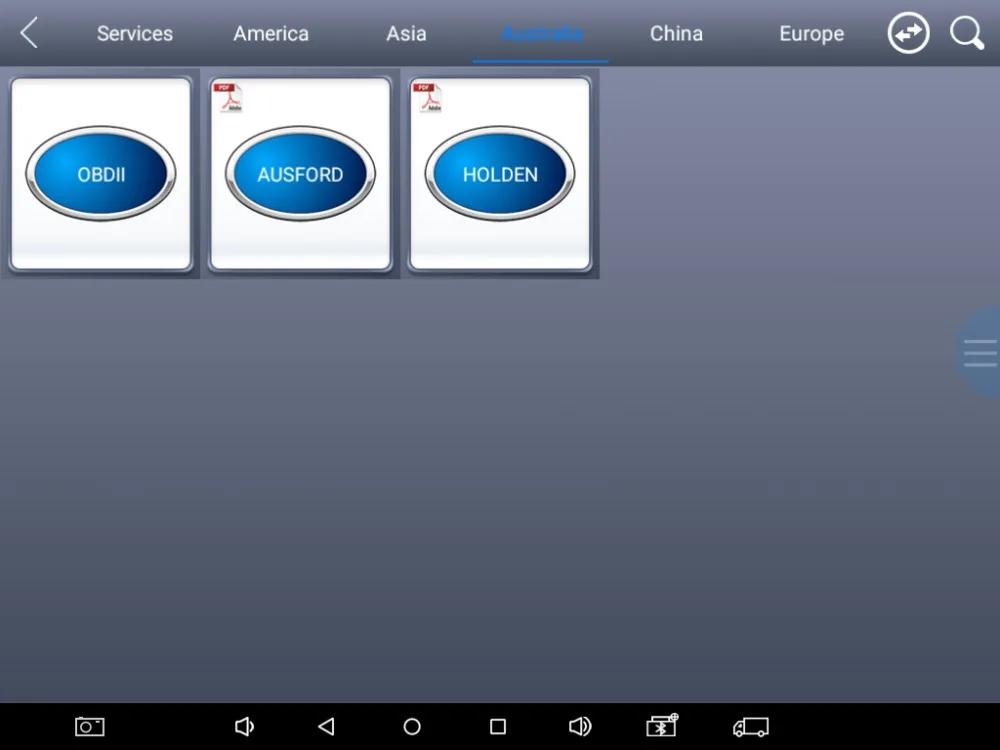Tap the Android home circle button

pyautogui.click(x=412, y=726)
